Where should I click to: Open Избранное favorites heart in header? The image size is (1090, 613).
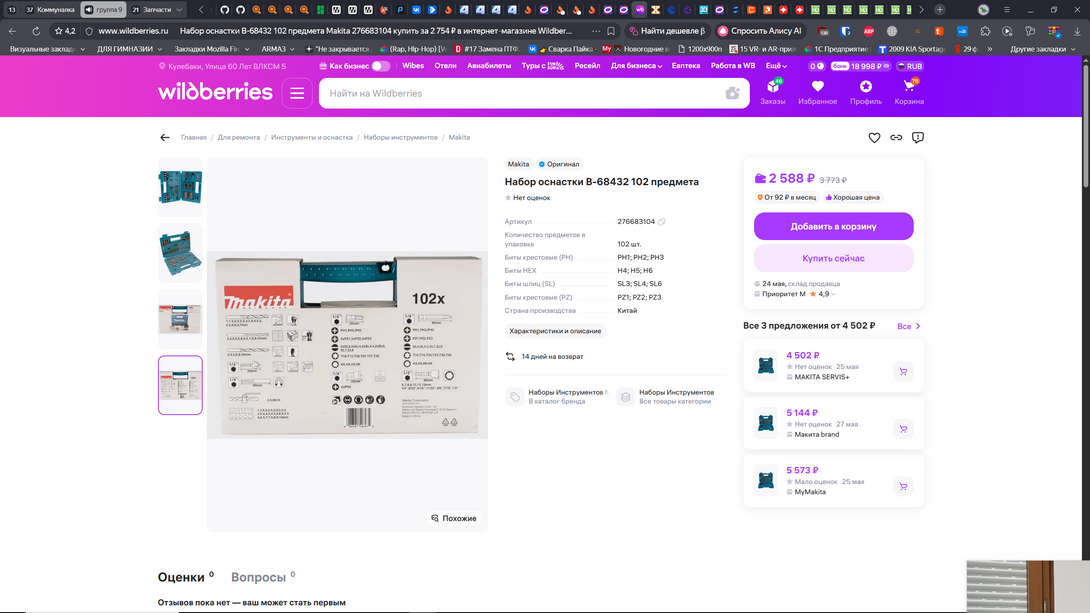[818, 92]
